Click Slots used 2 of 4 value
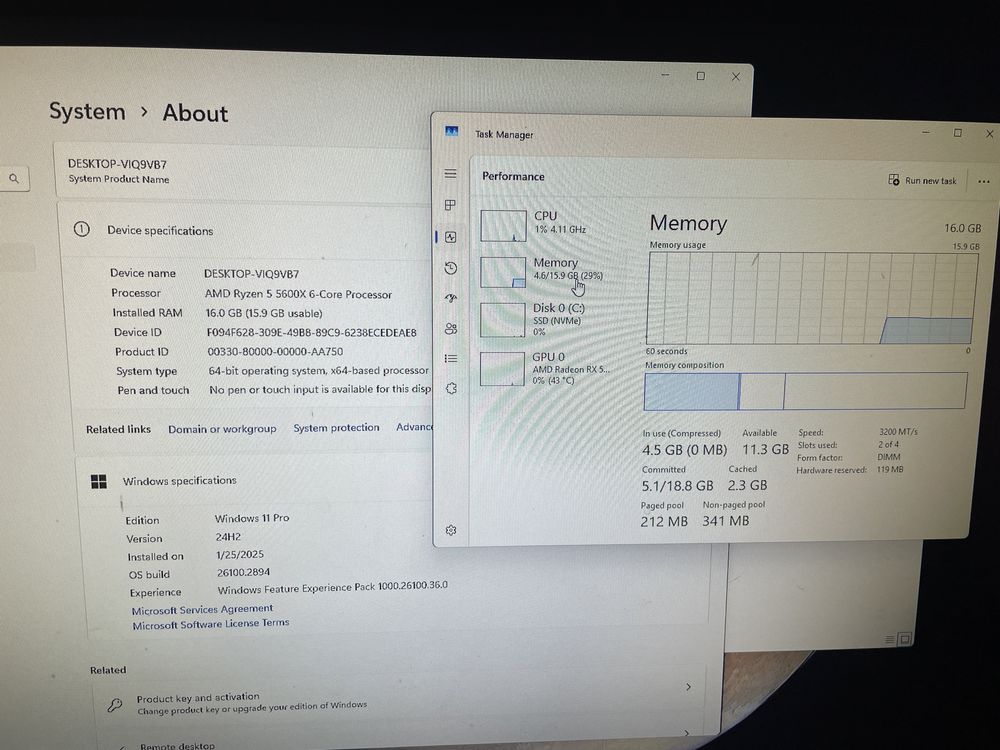This screenshot has width=1000, height=750. point(888,445)
